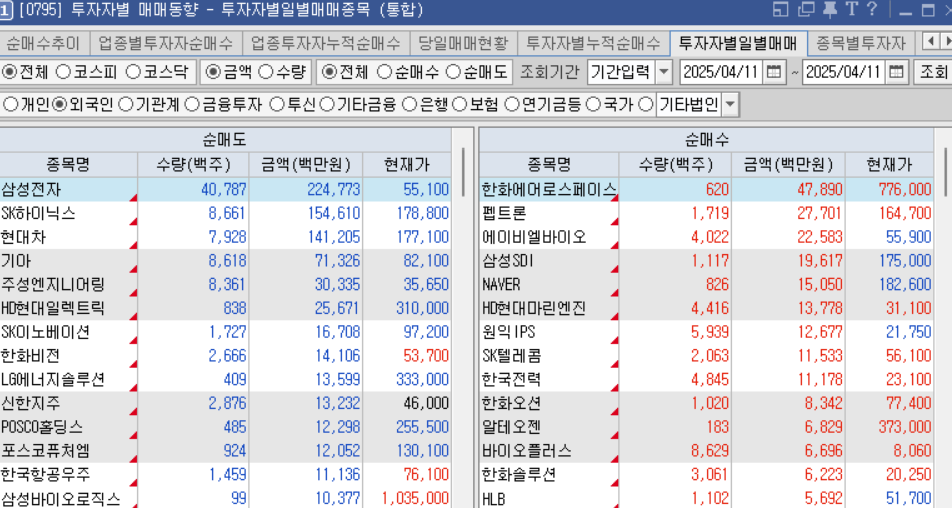
Task: Select the 코스피 radio button
Action: point(63,72)
